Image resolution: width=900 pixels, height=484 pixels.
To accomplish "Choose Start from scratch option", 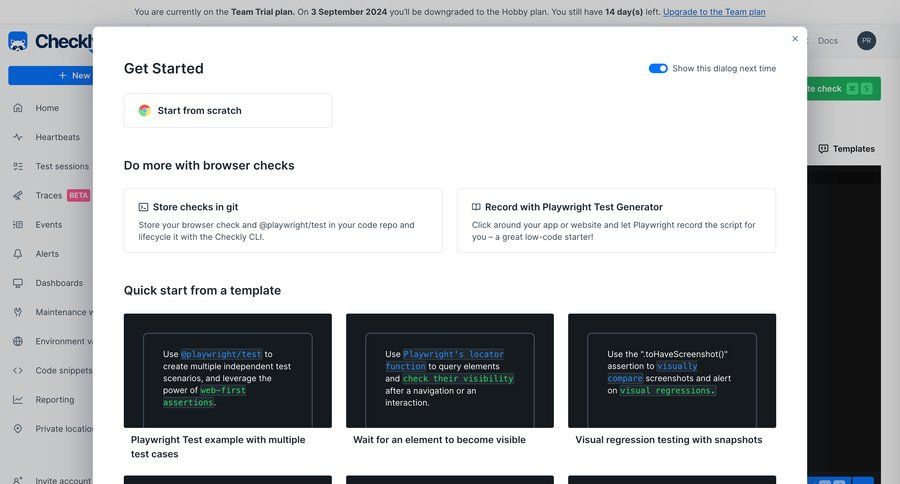I will 228,110.
